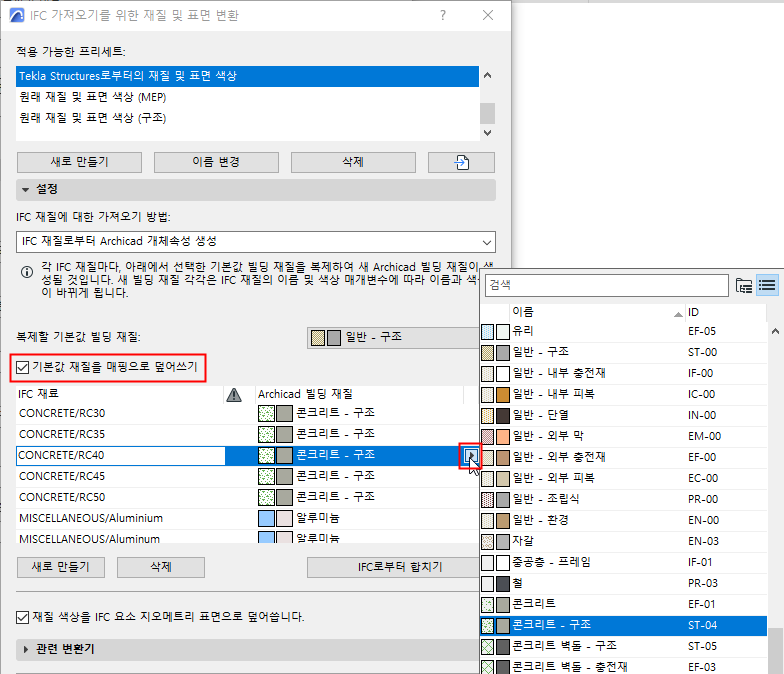Open help via the question mark icon

click(x=442, y=16)
